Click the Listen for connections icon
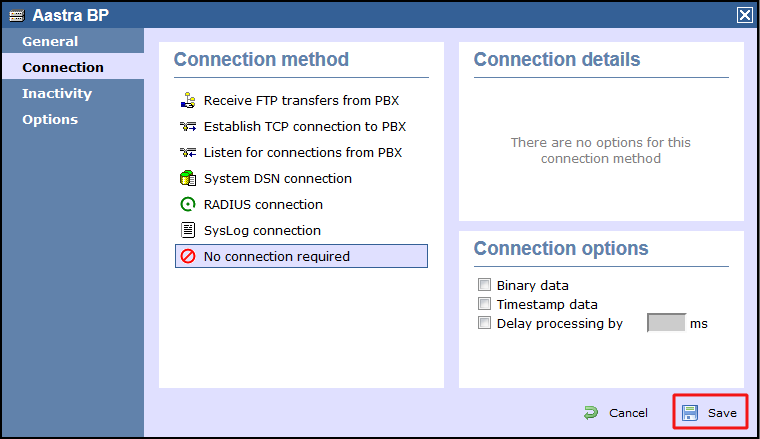Image resolution: width=760 pixels, height=439 pixels. click(x=187, y=153)
